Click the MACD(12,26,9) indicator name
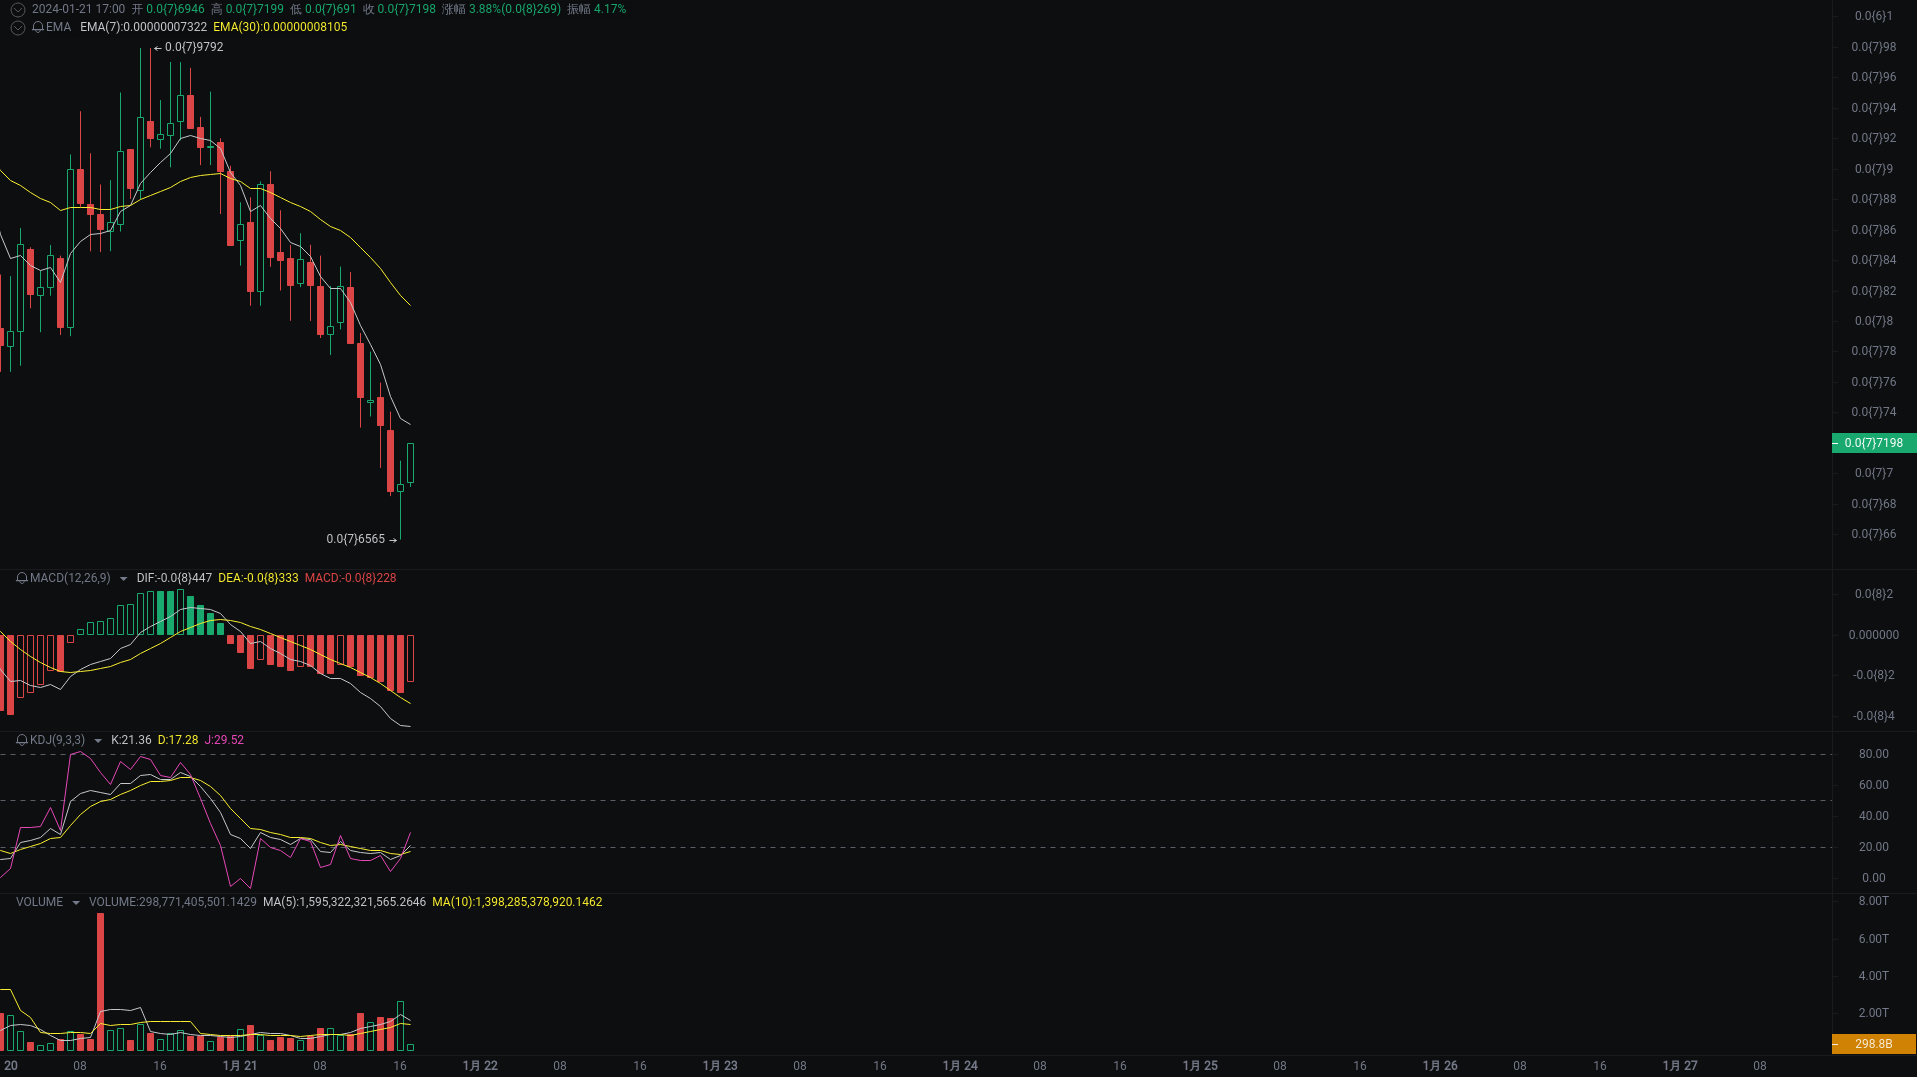1917x1077 pixels. (x=70, y=578)
